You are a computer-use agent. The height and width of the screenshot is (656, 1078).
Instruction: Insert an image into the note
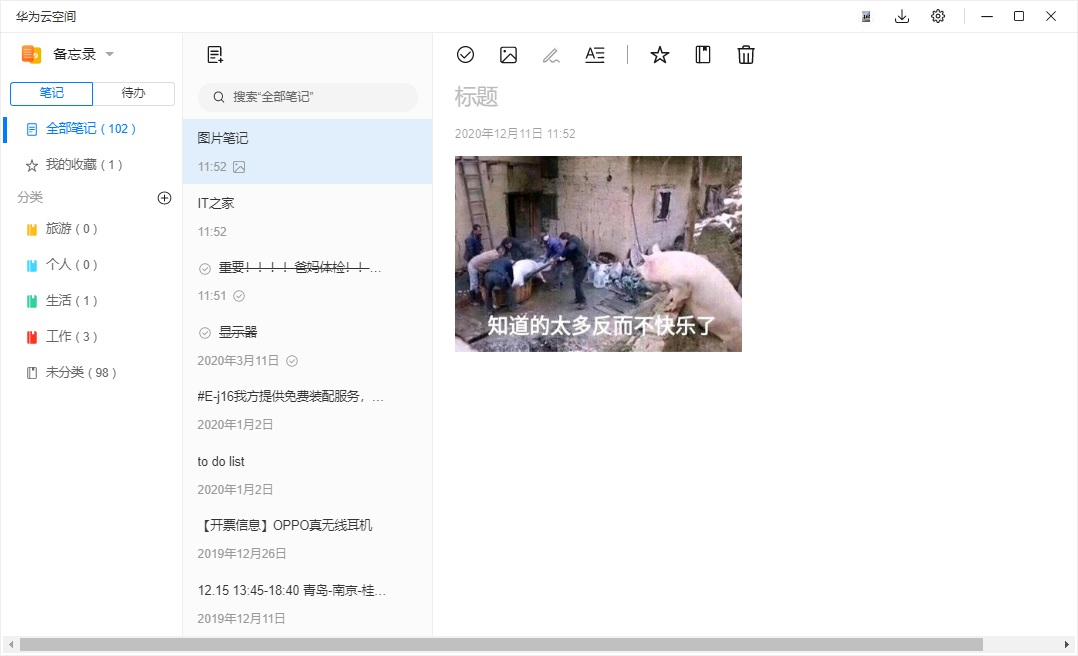click(508, 54)
